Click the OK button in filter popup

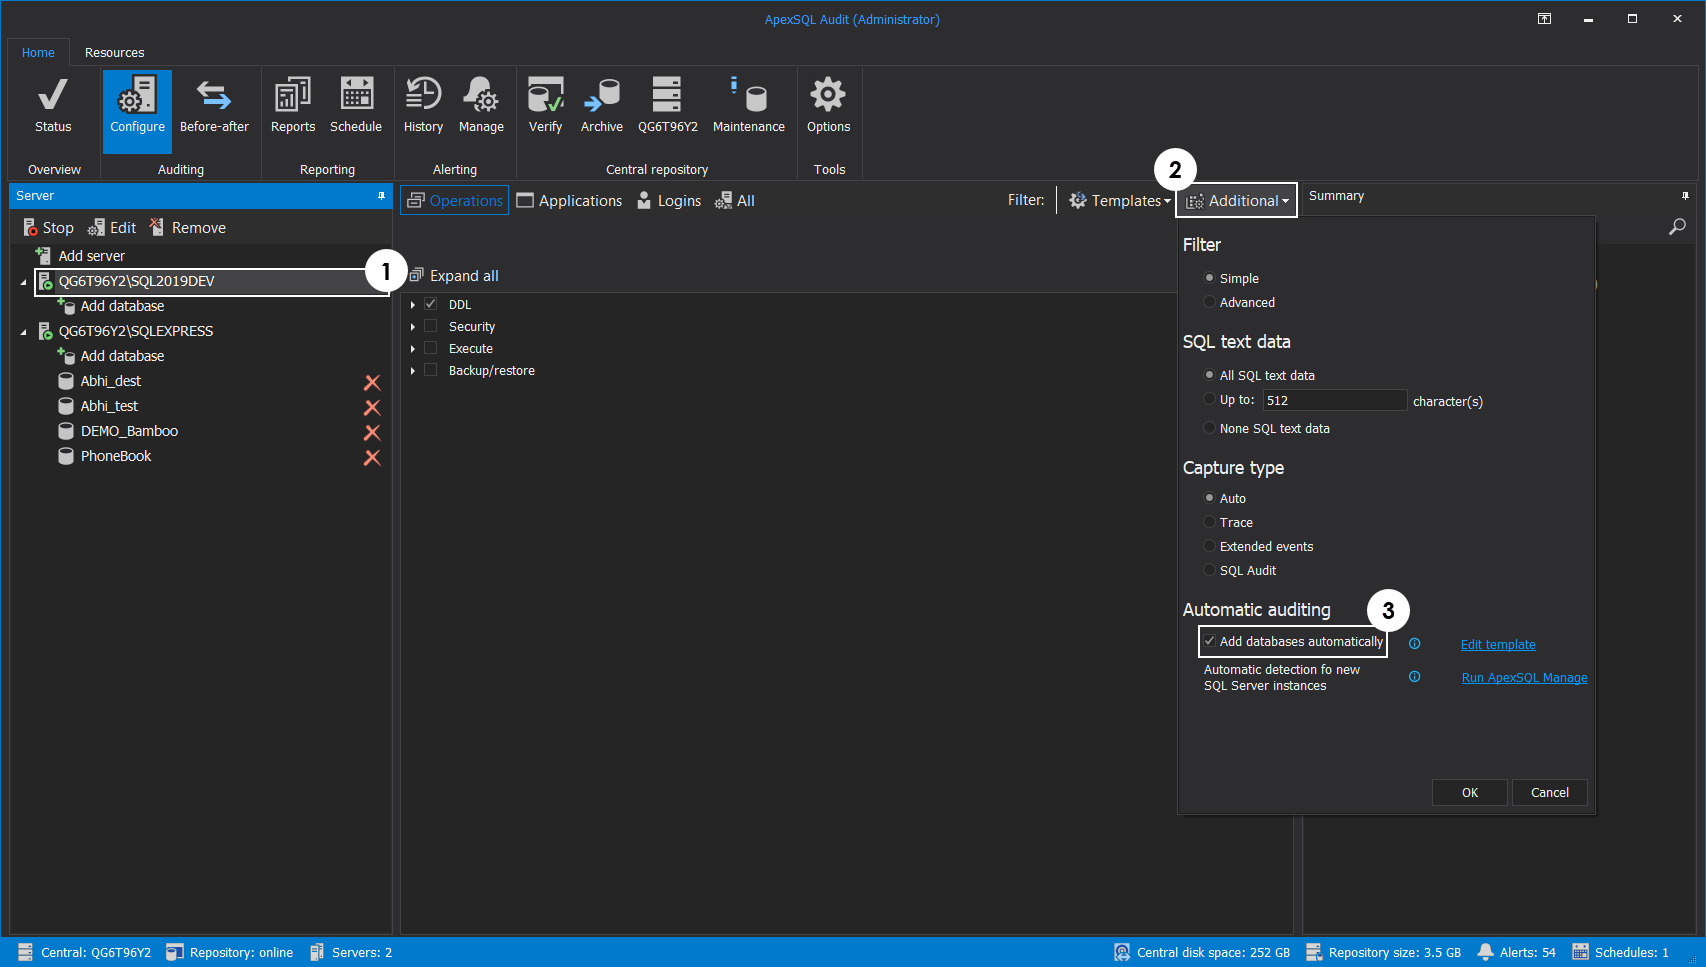pos(1469,792)
